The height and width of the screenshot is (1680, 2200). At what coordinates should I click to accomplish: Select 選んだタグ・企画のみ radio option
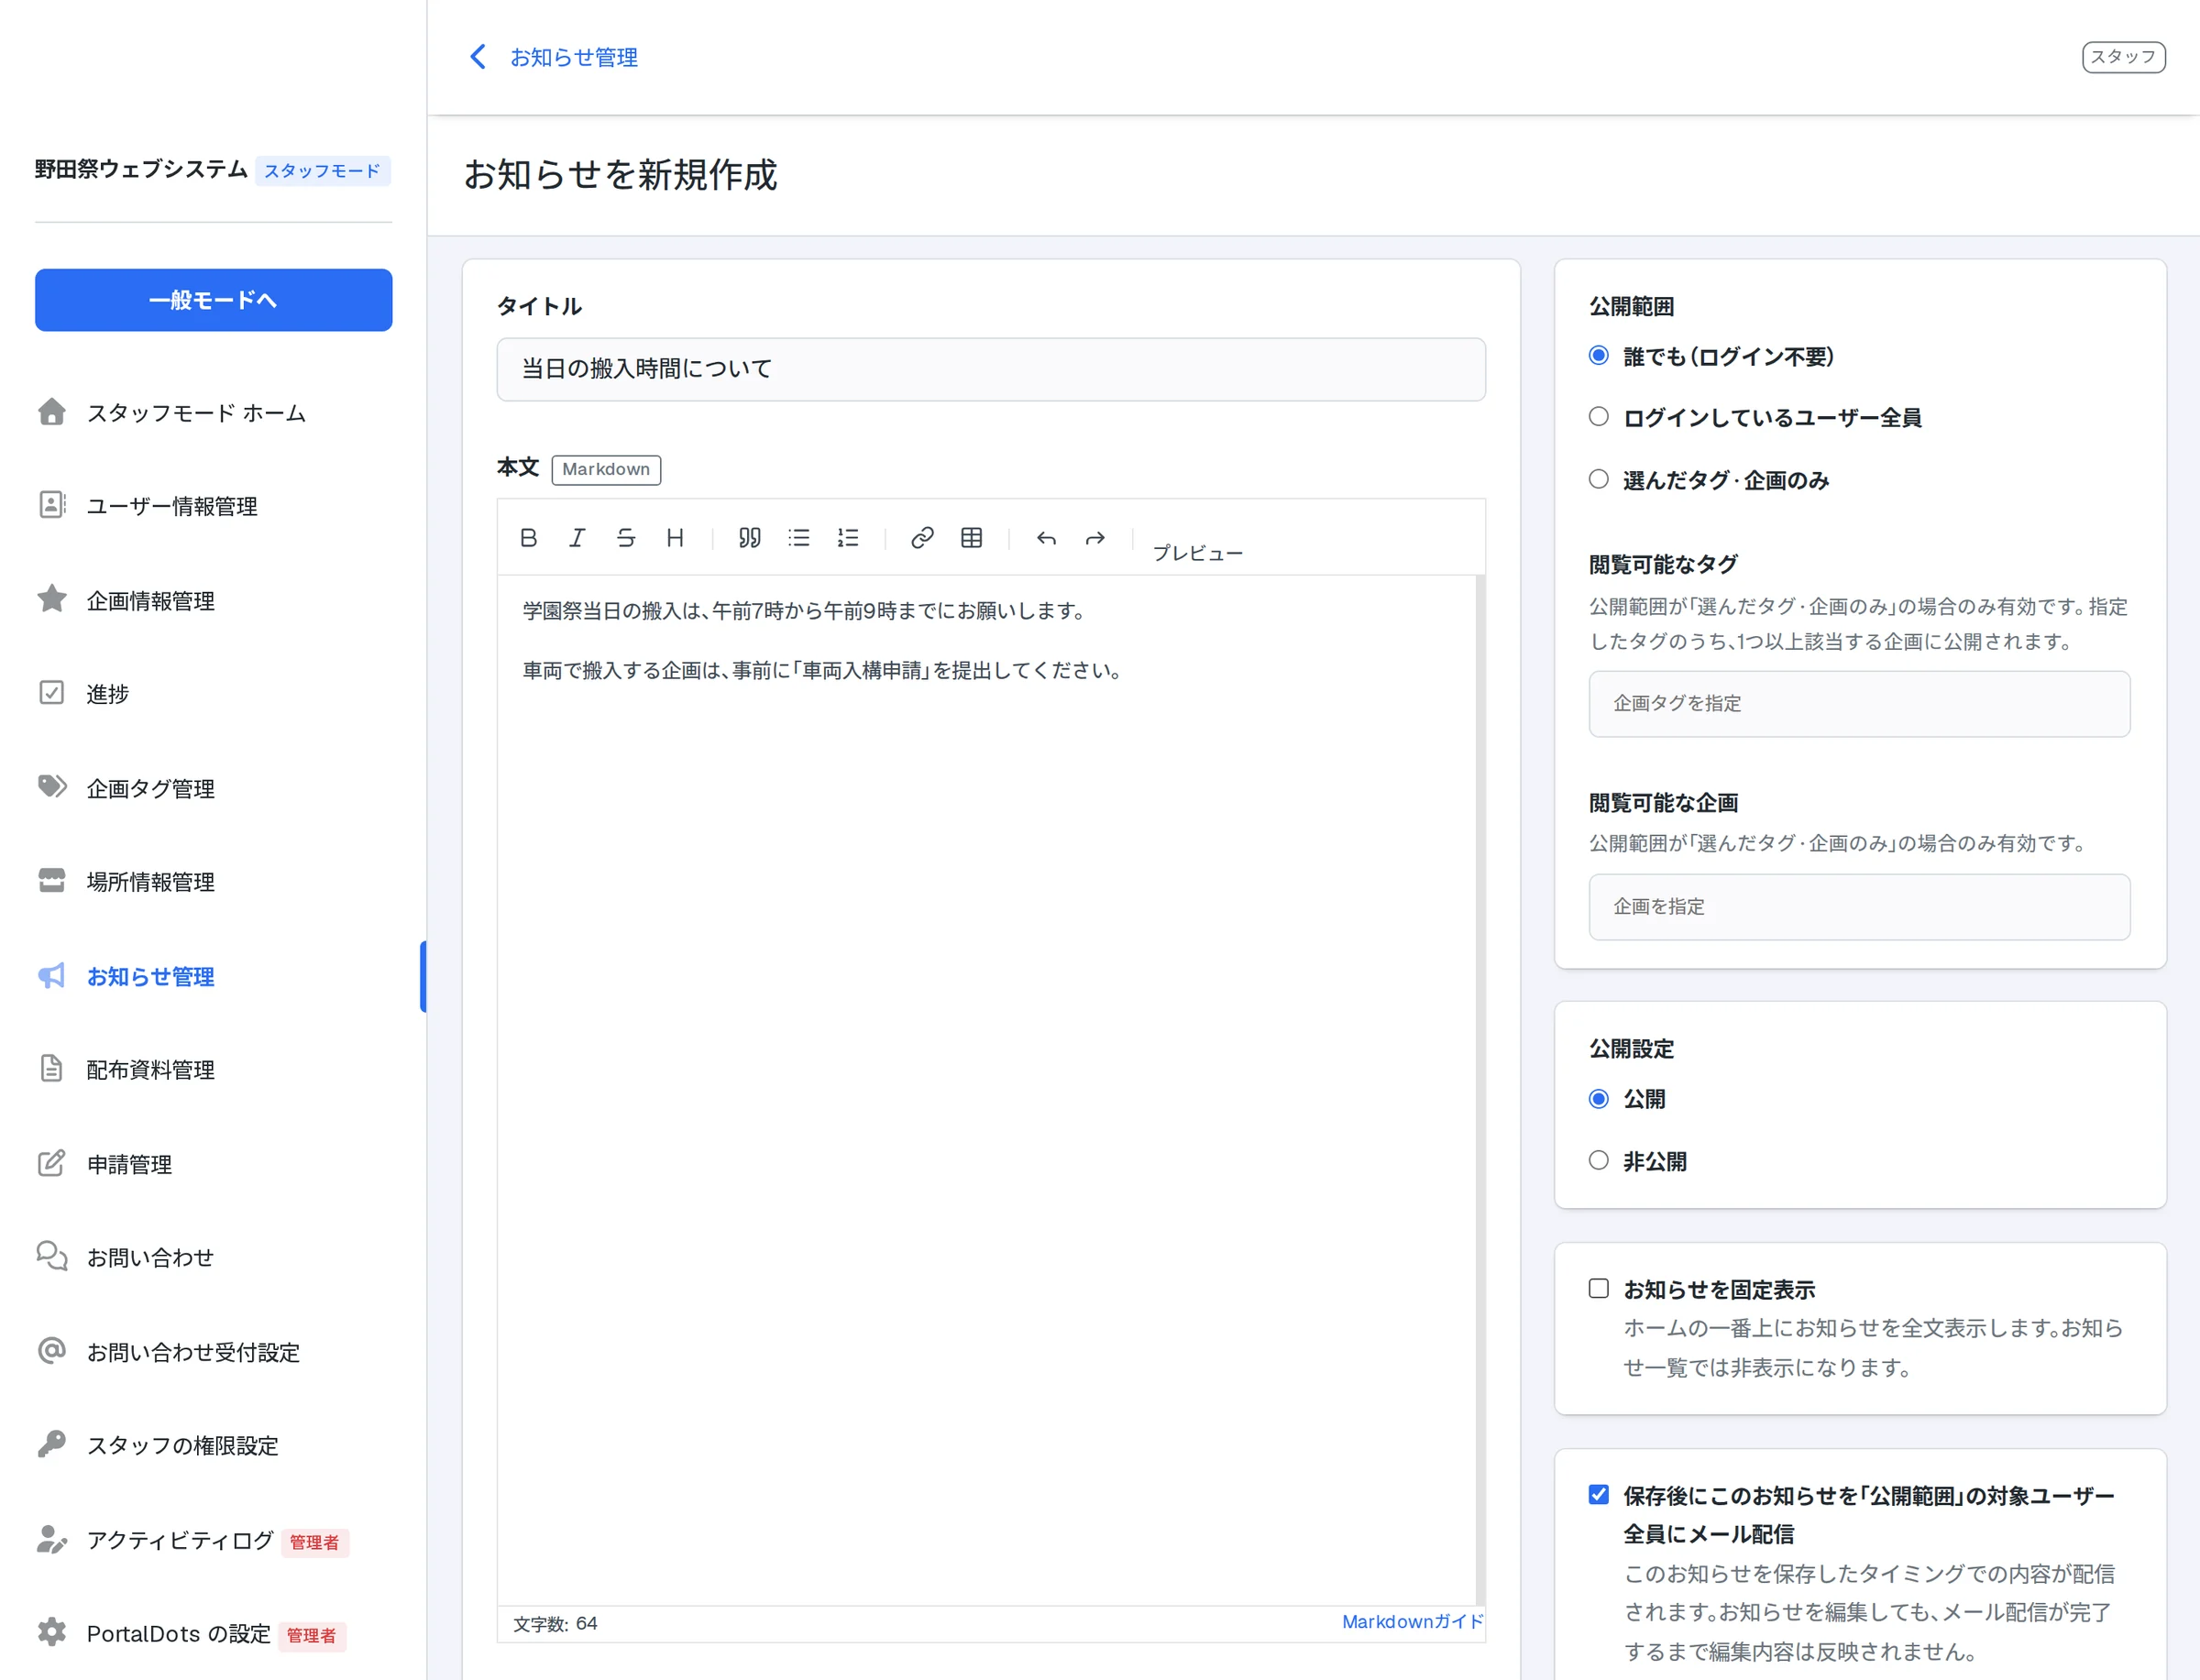1599,479
